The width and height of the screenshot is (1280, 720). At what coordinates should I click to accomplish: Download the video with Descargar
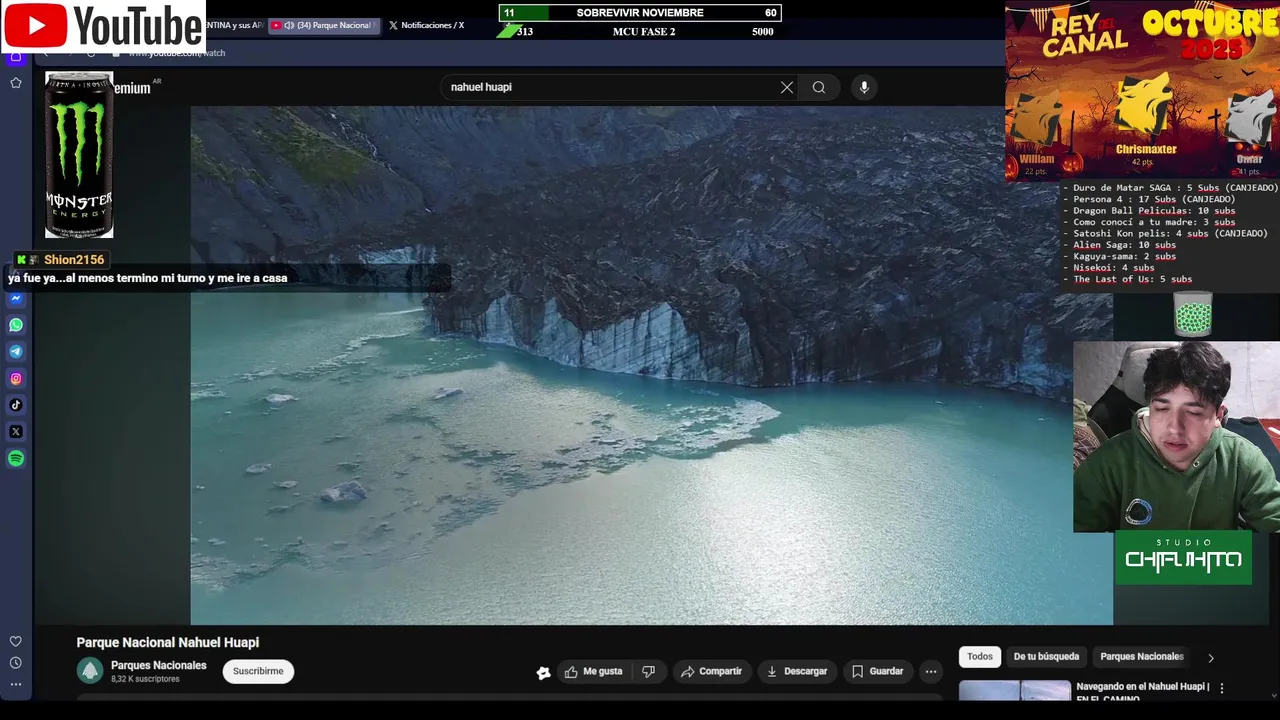pos(797,672)
